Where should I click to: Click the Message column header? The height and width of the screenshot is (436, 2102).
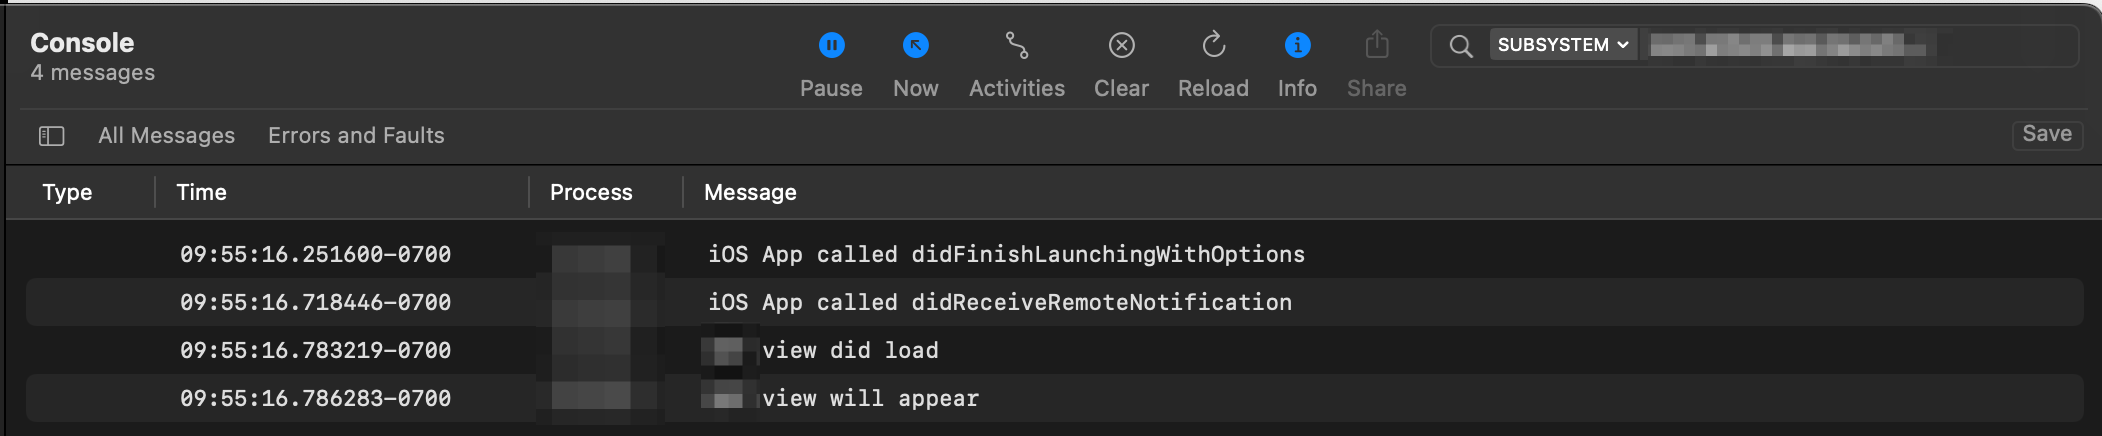tap(750, 192)
